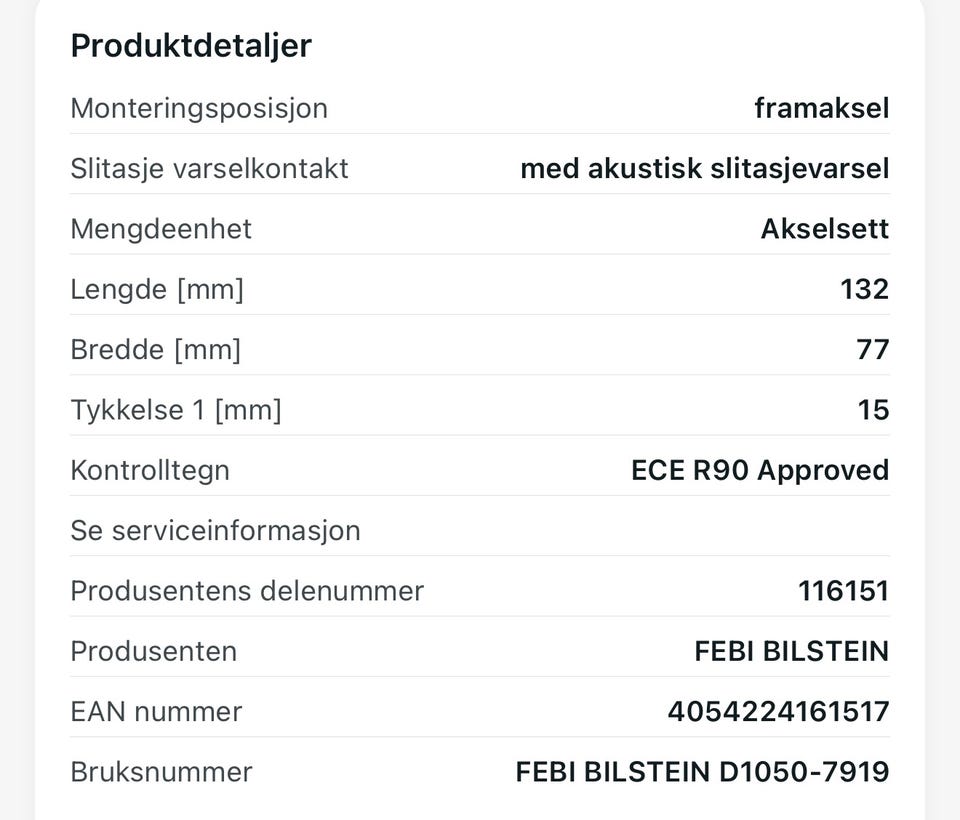Click the Akselsett value
960x820 pixels.
coord(825,229)
